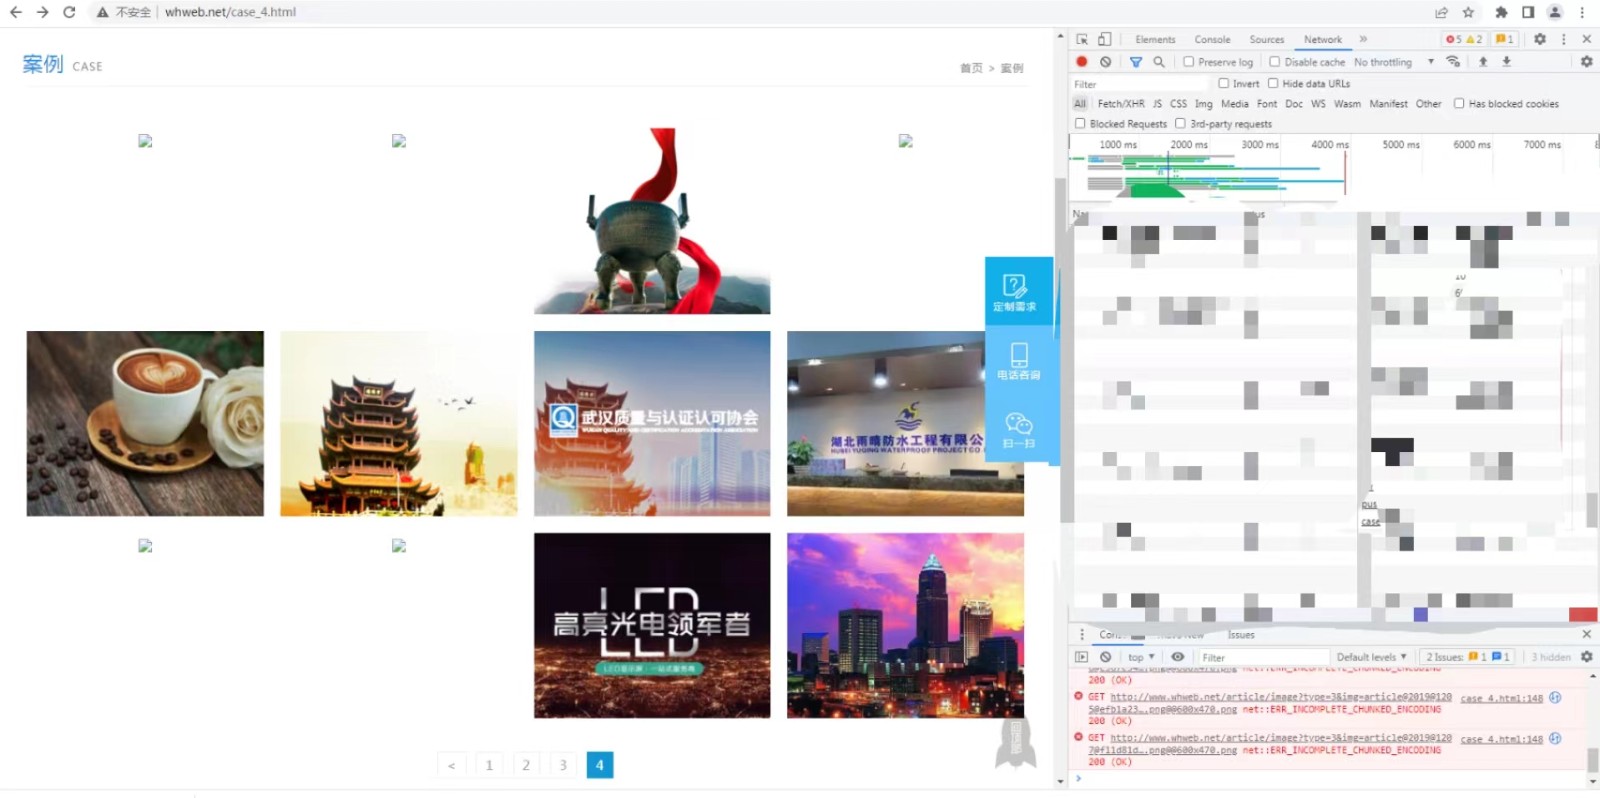Open the top JavaScript context selector
1600x798 pixels.
click(x=1141, y=657)
